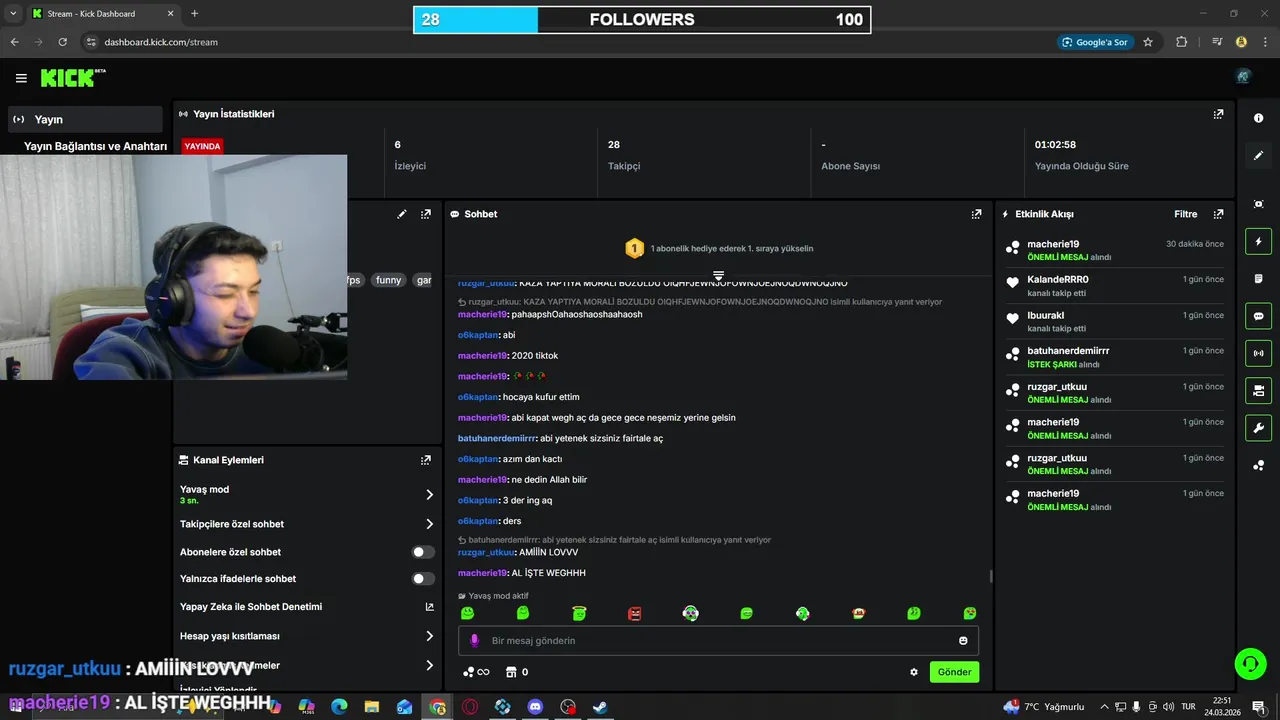The width and height of the screenshot is (1280, 720).
Task: Click KalandeRRR0 followed channel entry
Action: click(x=1115, y=286)
